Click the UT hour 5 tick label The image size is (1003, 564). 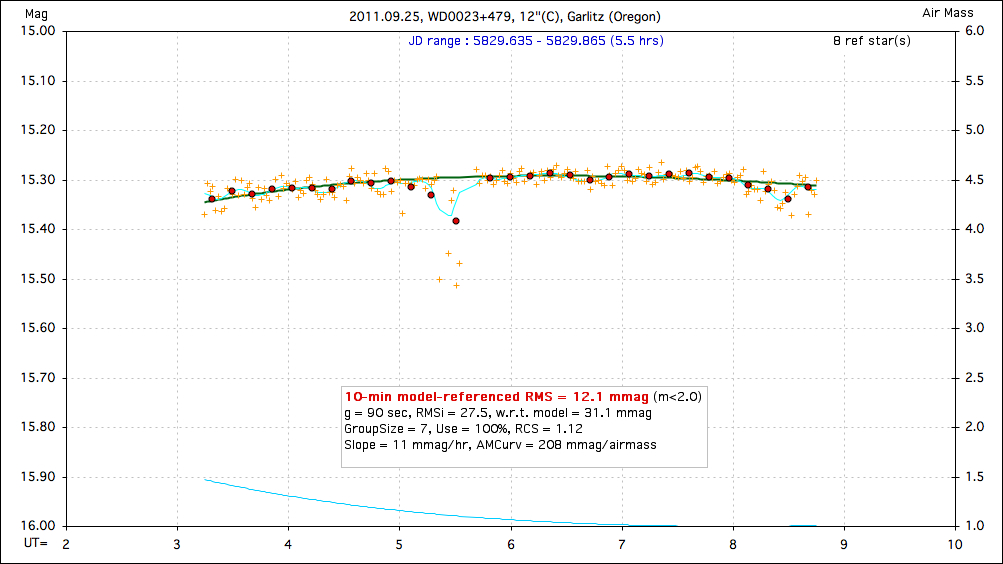tap(399, 545)
